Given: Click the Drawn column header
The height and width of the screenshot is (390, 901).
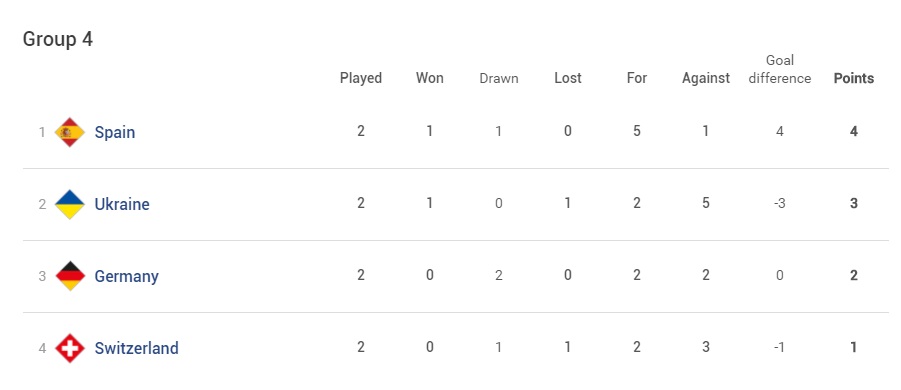Looking at the screenshot, I should click(499, 79).
